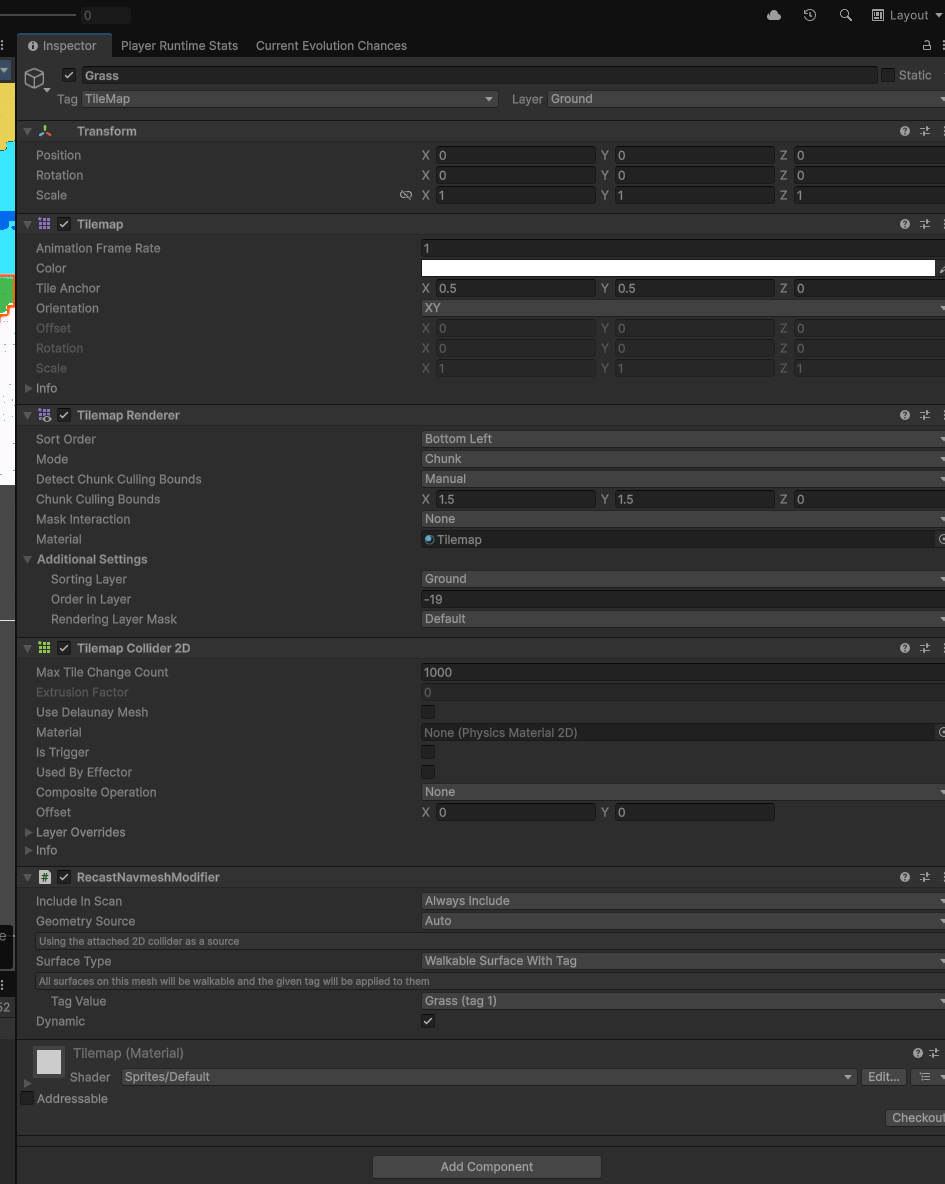Toggle the Static checkbox
The height and width of the screenshot is (1184, 945).
pos(888,75)
